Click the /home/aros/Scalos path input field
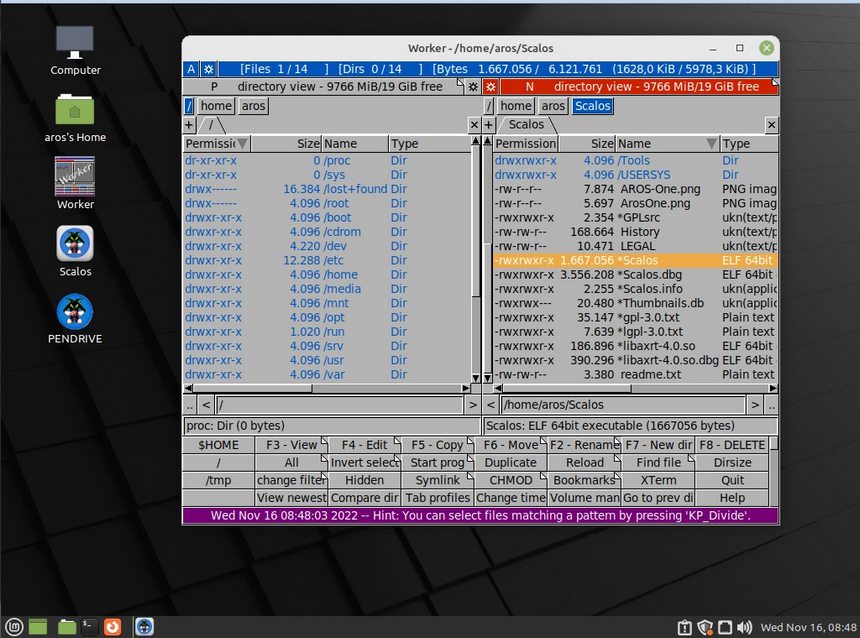Screen dimensions: 860x638 click(623, 405)
